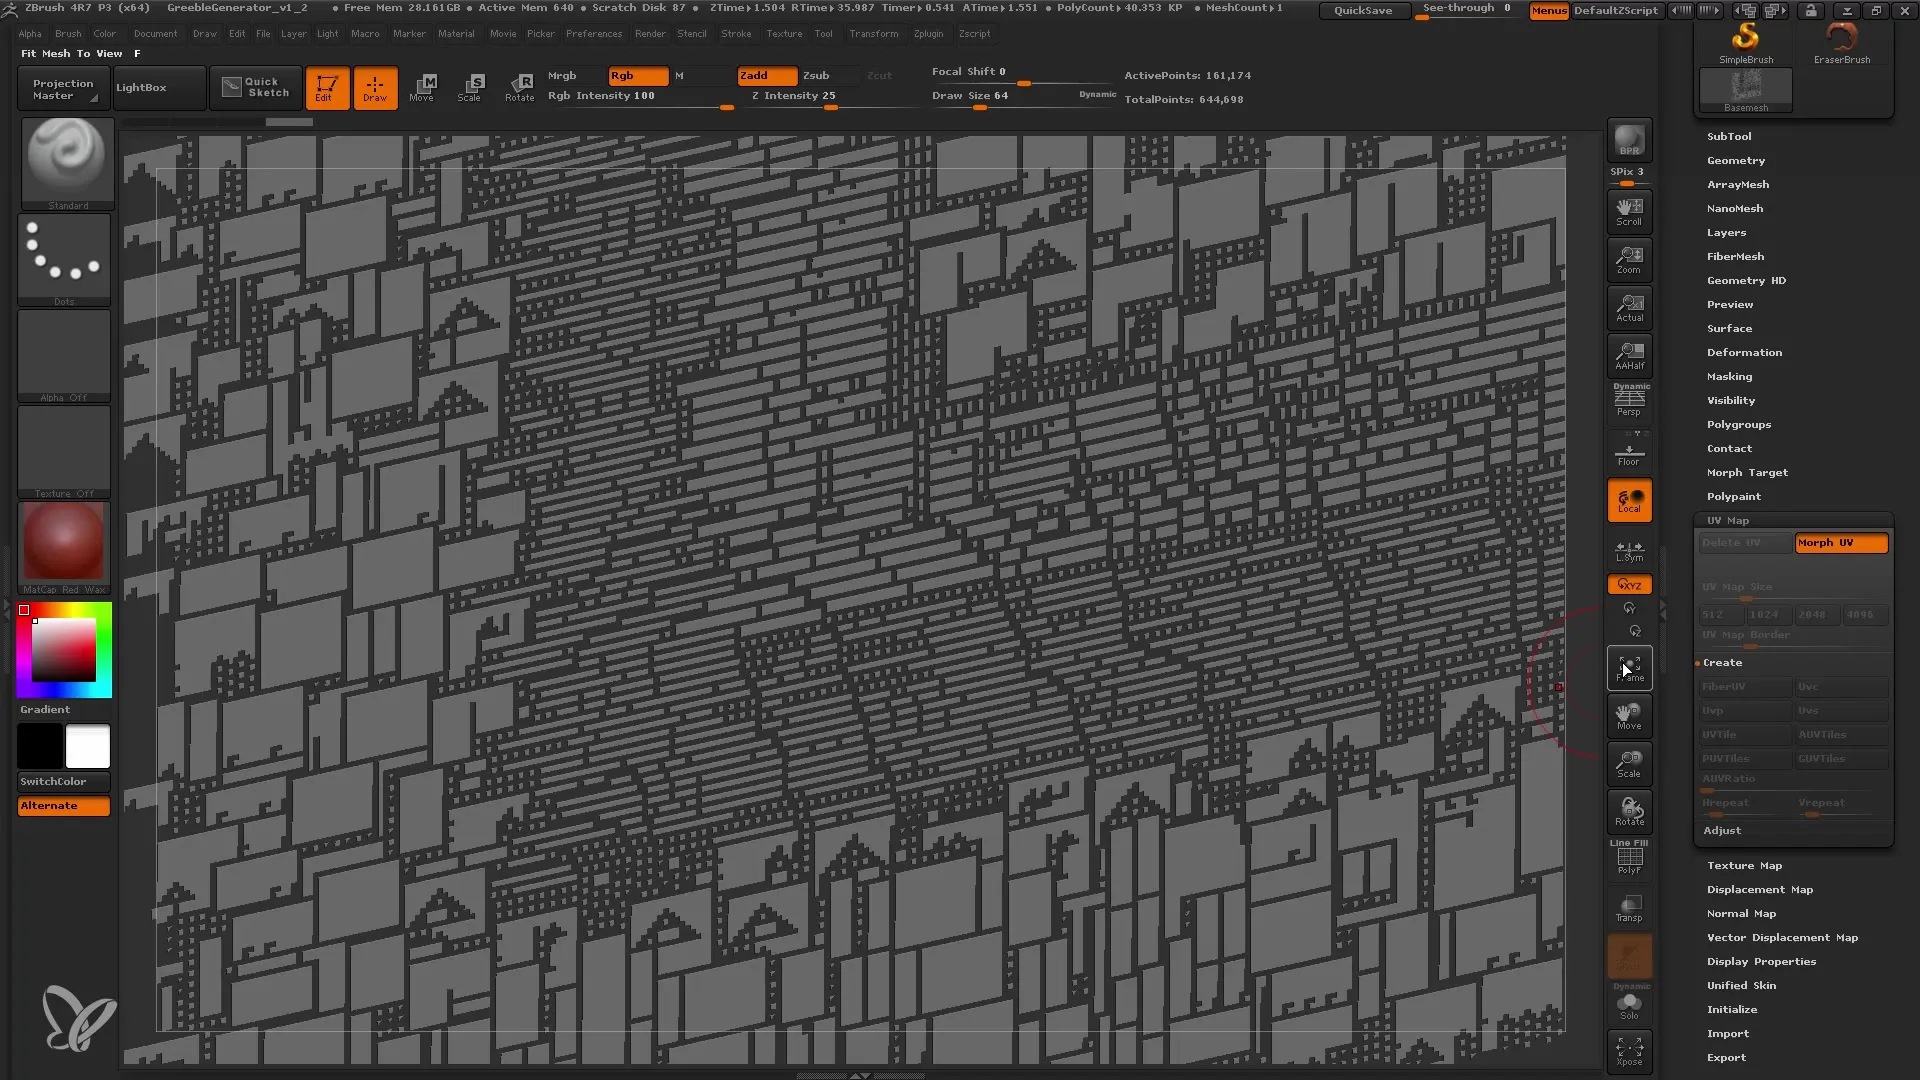Viewport: 1920px width, 1080px height.
Task: Expand the Adjust subsection
Action: [x=1722, y=830]
